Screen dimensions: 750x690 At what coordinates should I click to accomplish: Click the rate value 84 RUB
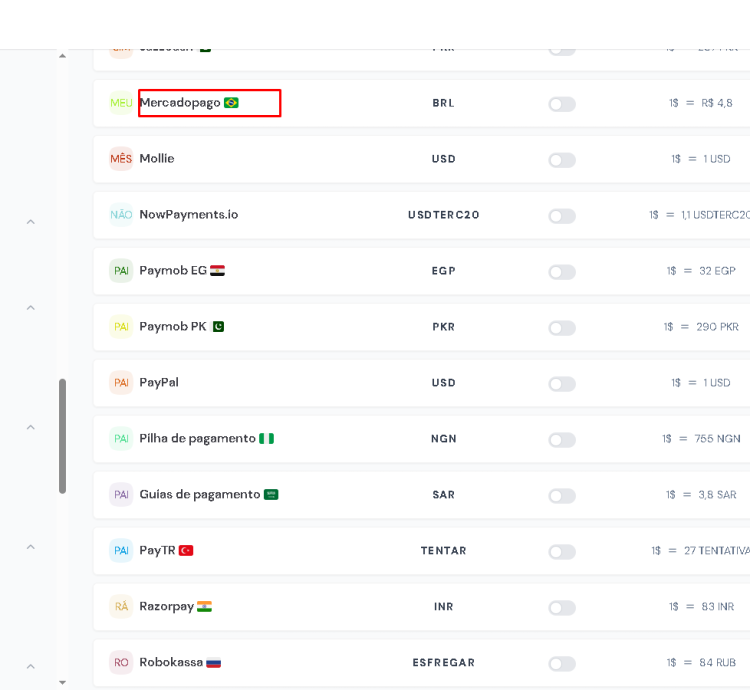tap(717, 663)
